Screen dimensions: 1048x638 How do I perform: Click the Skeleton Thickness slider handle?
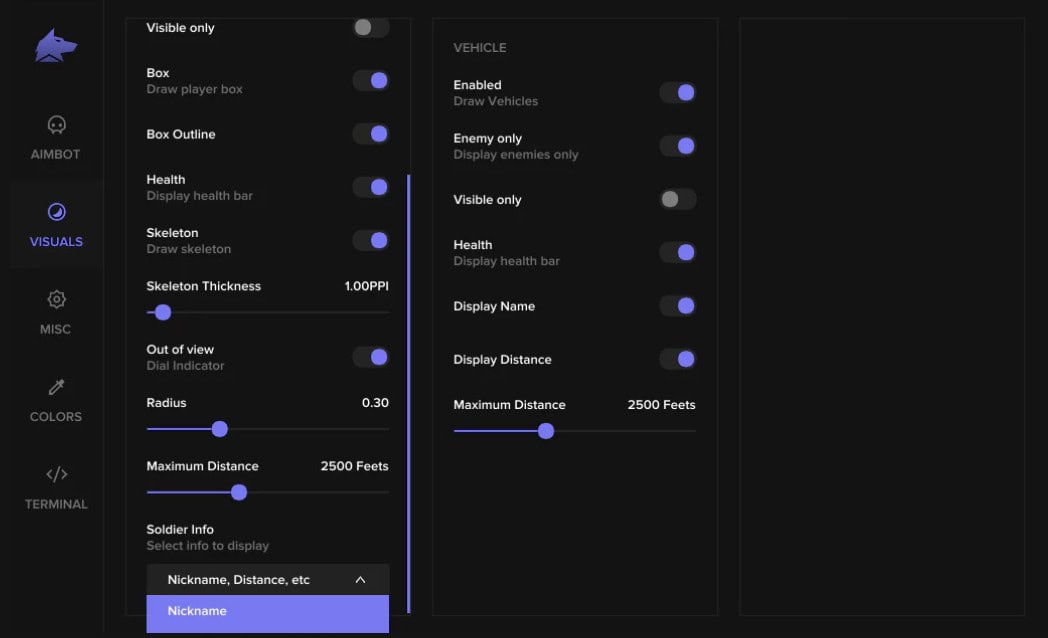[x=163, y=313]
